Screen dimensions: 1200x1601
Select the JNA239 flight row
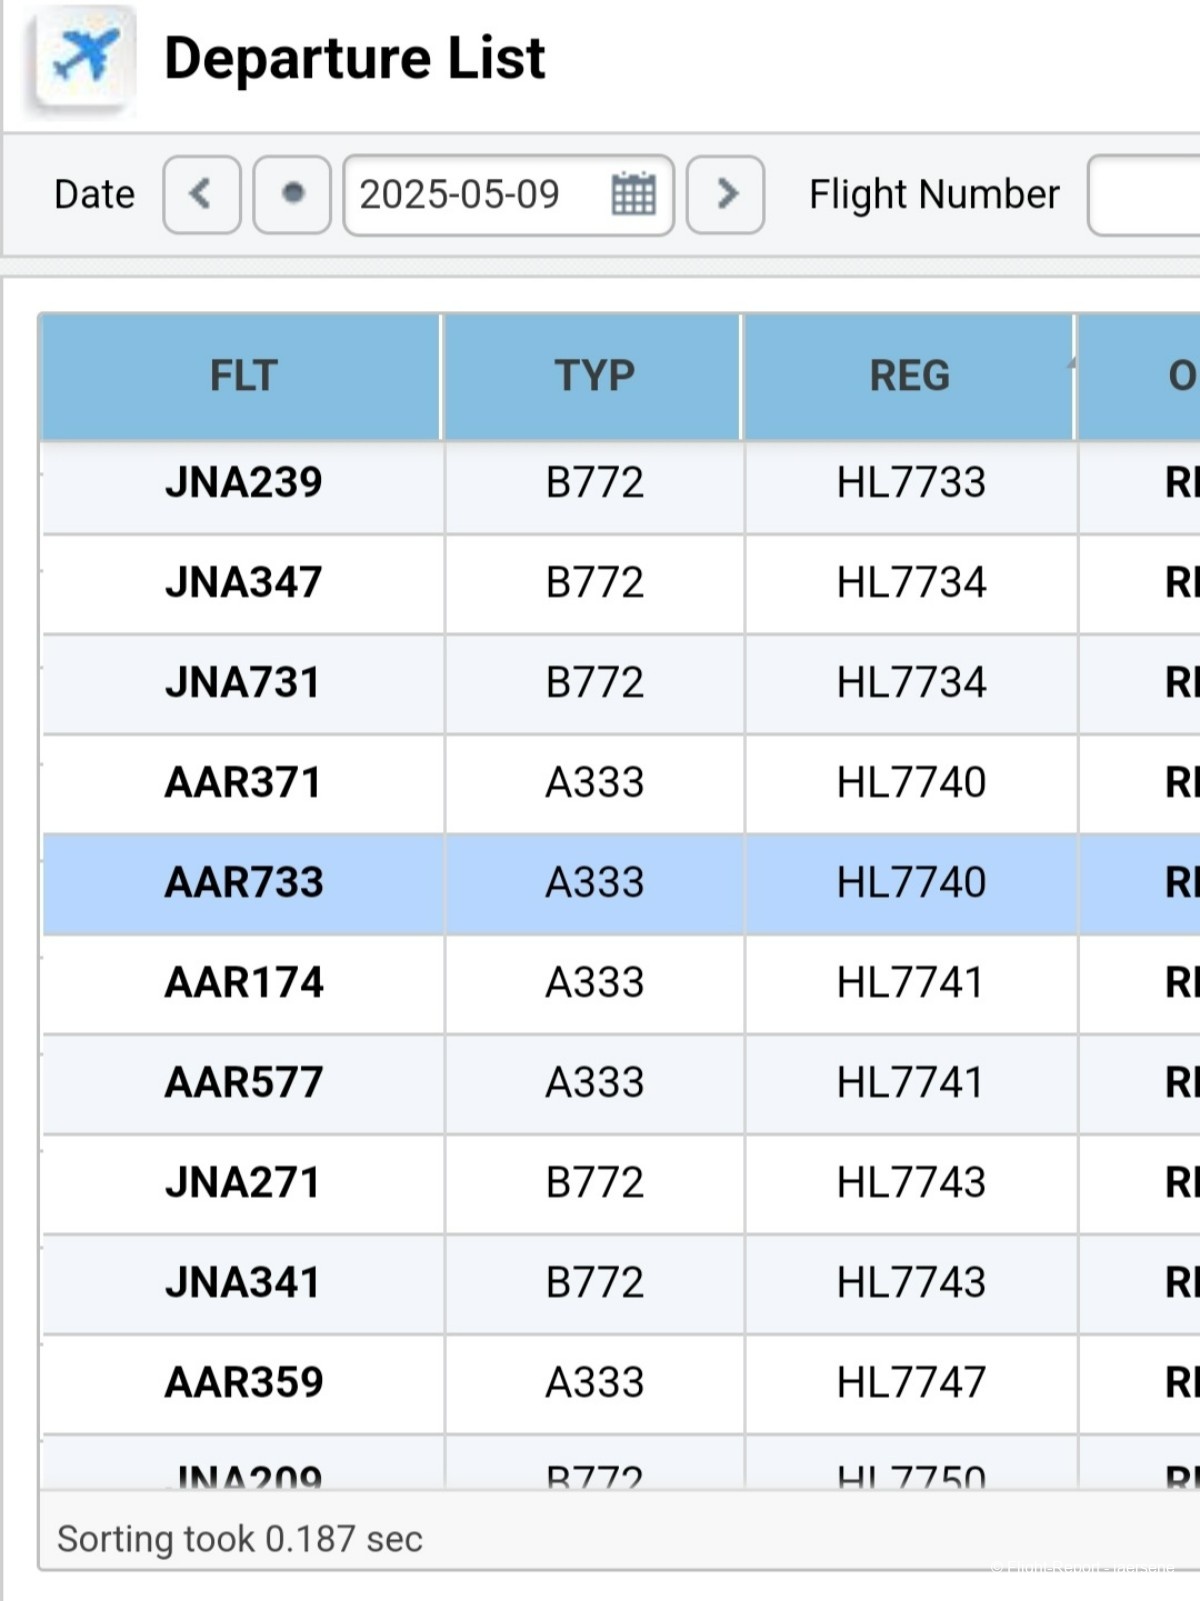coord(243,483)
